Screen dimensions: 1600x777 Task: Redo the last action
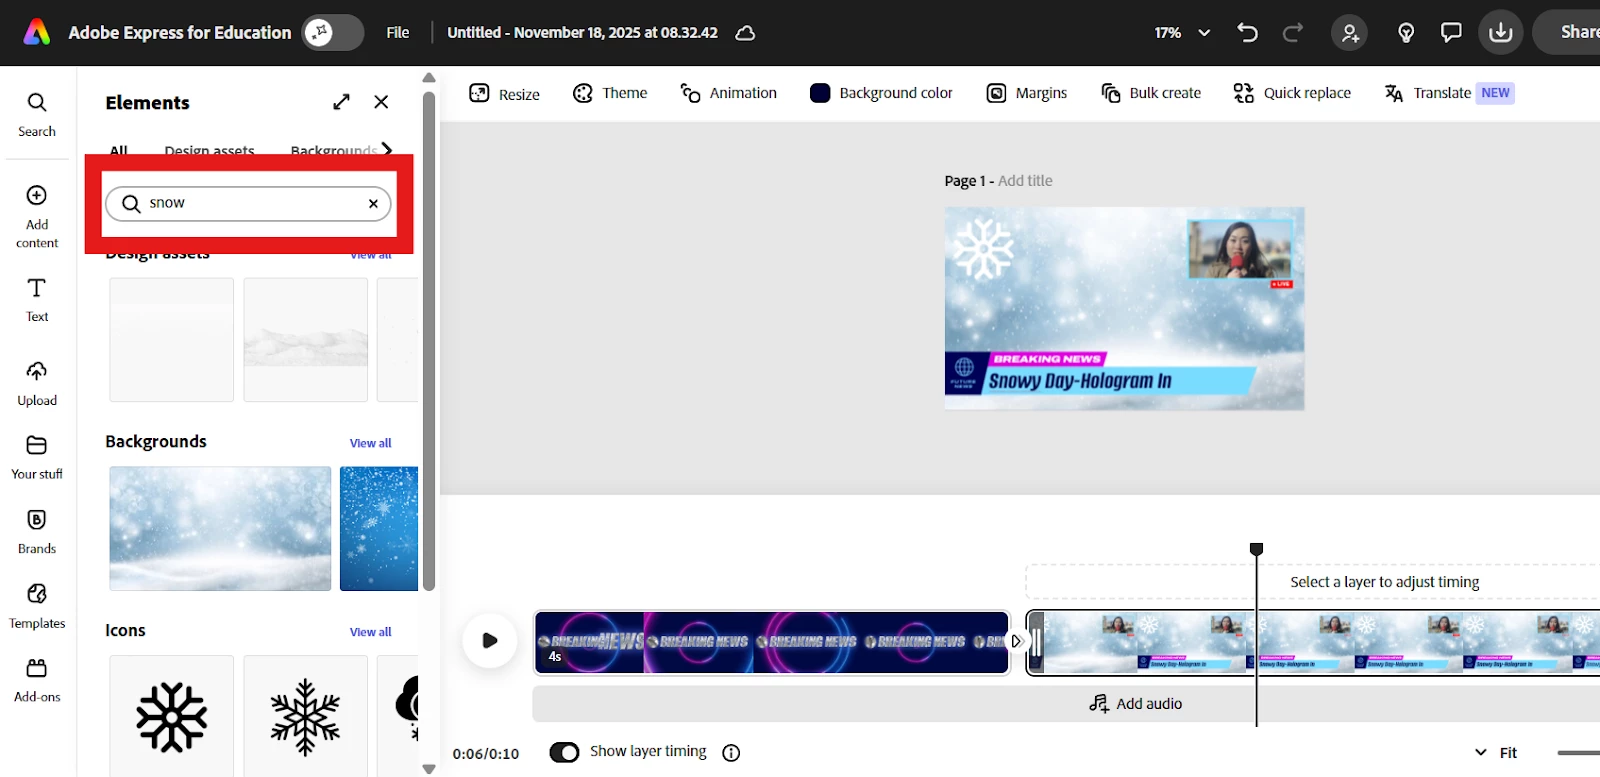(1293, 33)
